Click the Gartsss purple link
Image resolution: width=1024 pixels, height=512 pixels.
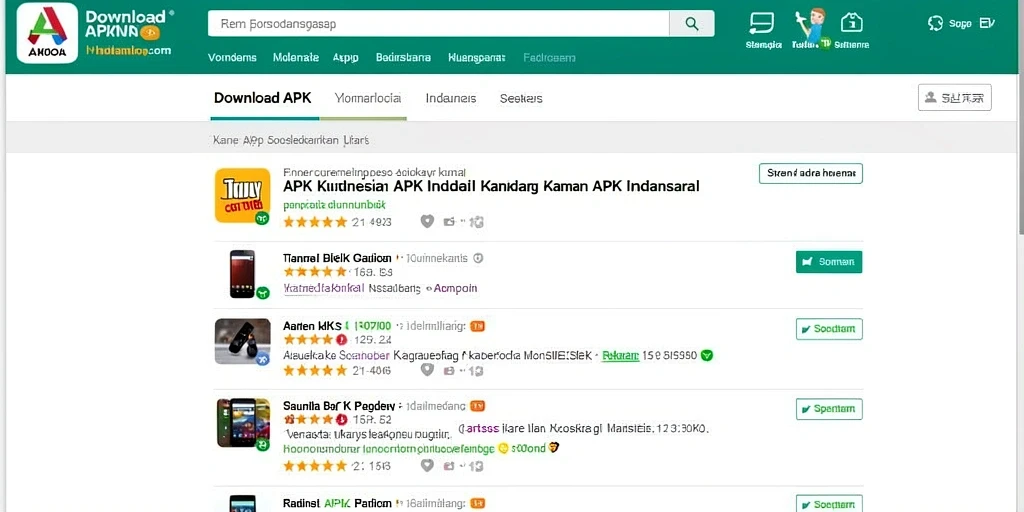(479, 429)
